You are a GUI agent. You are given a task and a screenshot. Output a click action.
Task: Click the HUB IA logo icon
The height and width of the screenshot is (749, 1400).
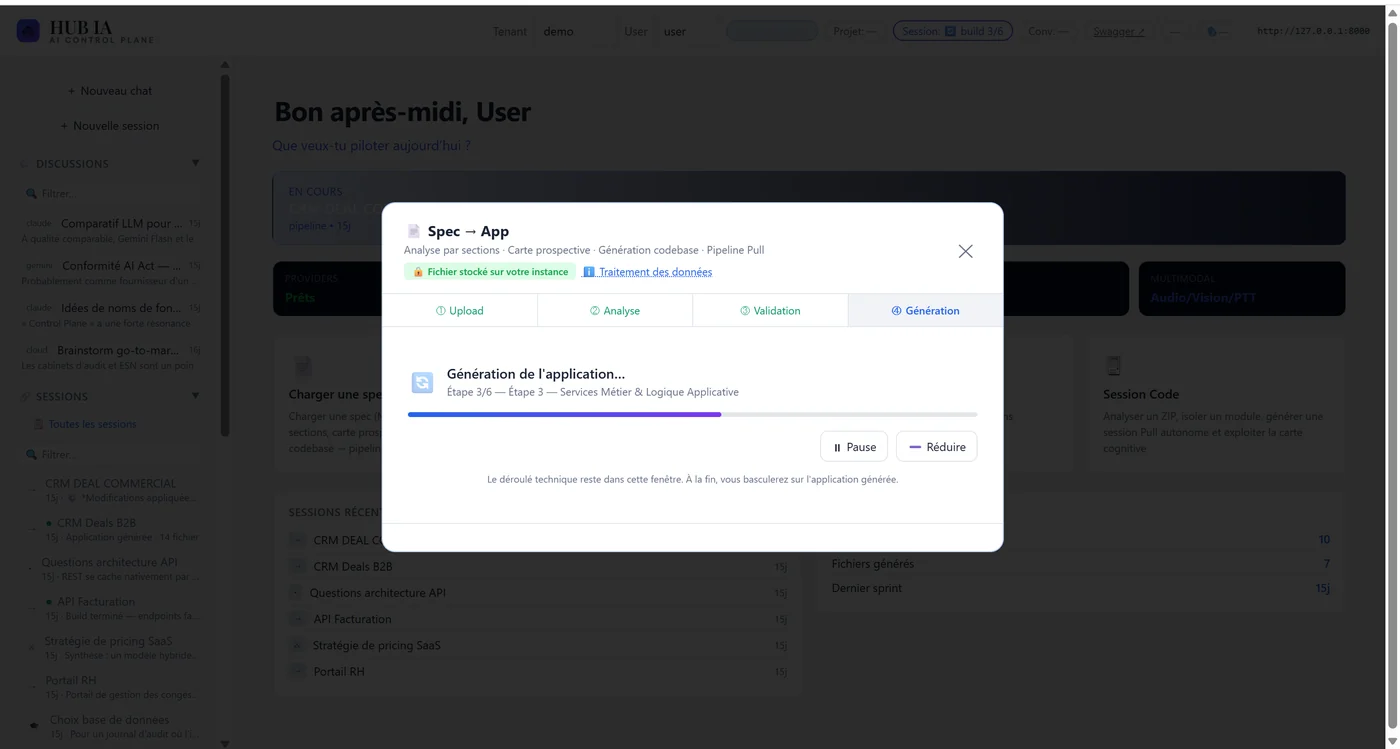point(28,31)
